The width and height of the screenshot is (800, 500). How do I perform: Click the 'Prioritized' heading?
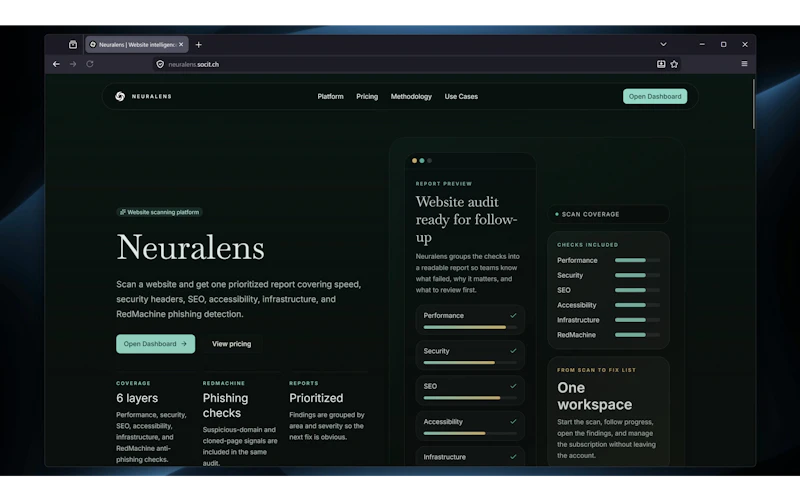[x=316, y=398]
